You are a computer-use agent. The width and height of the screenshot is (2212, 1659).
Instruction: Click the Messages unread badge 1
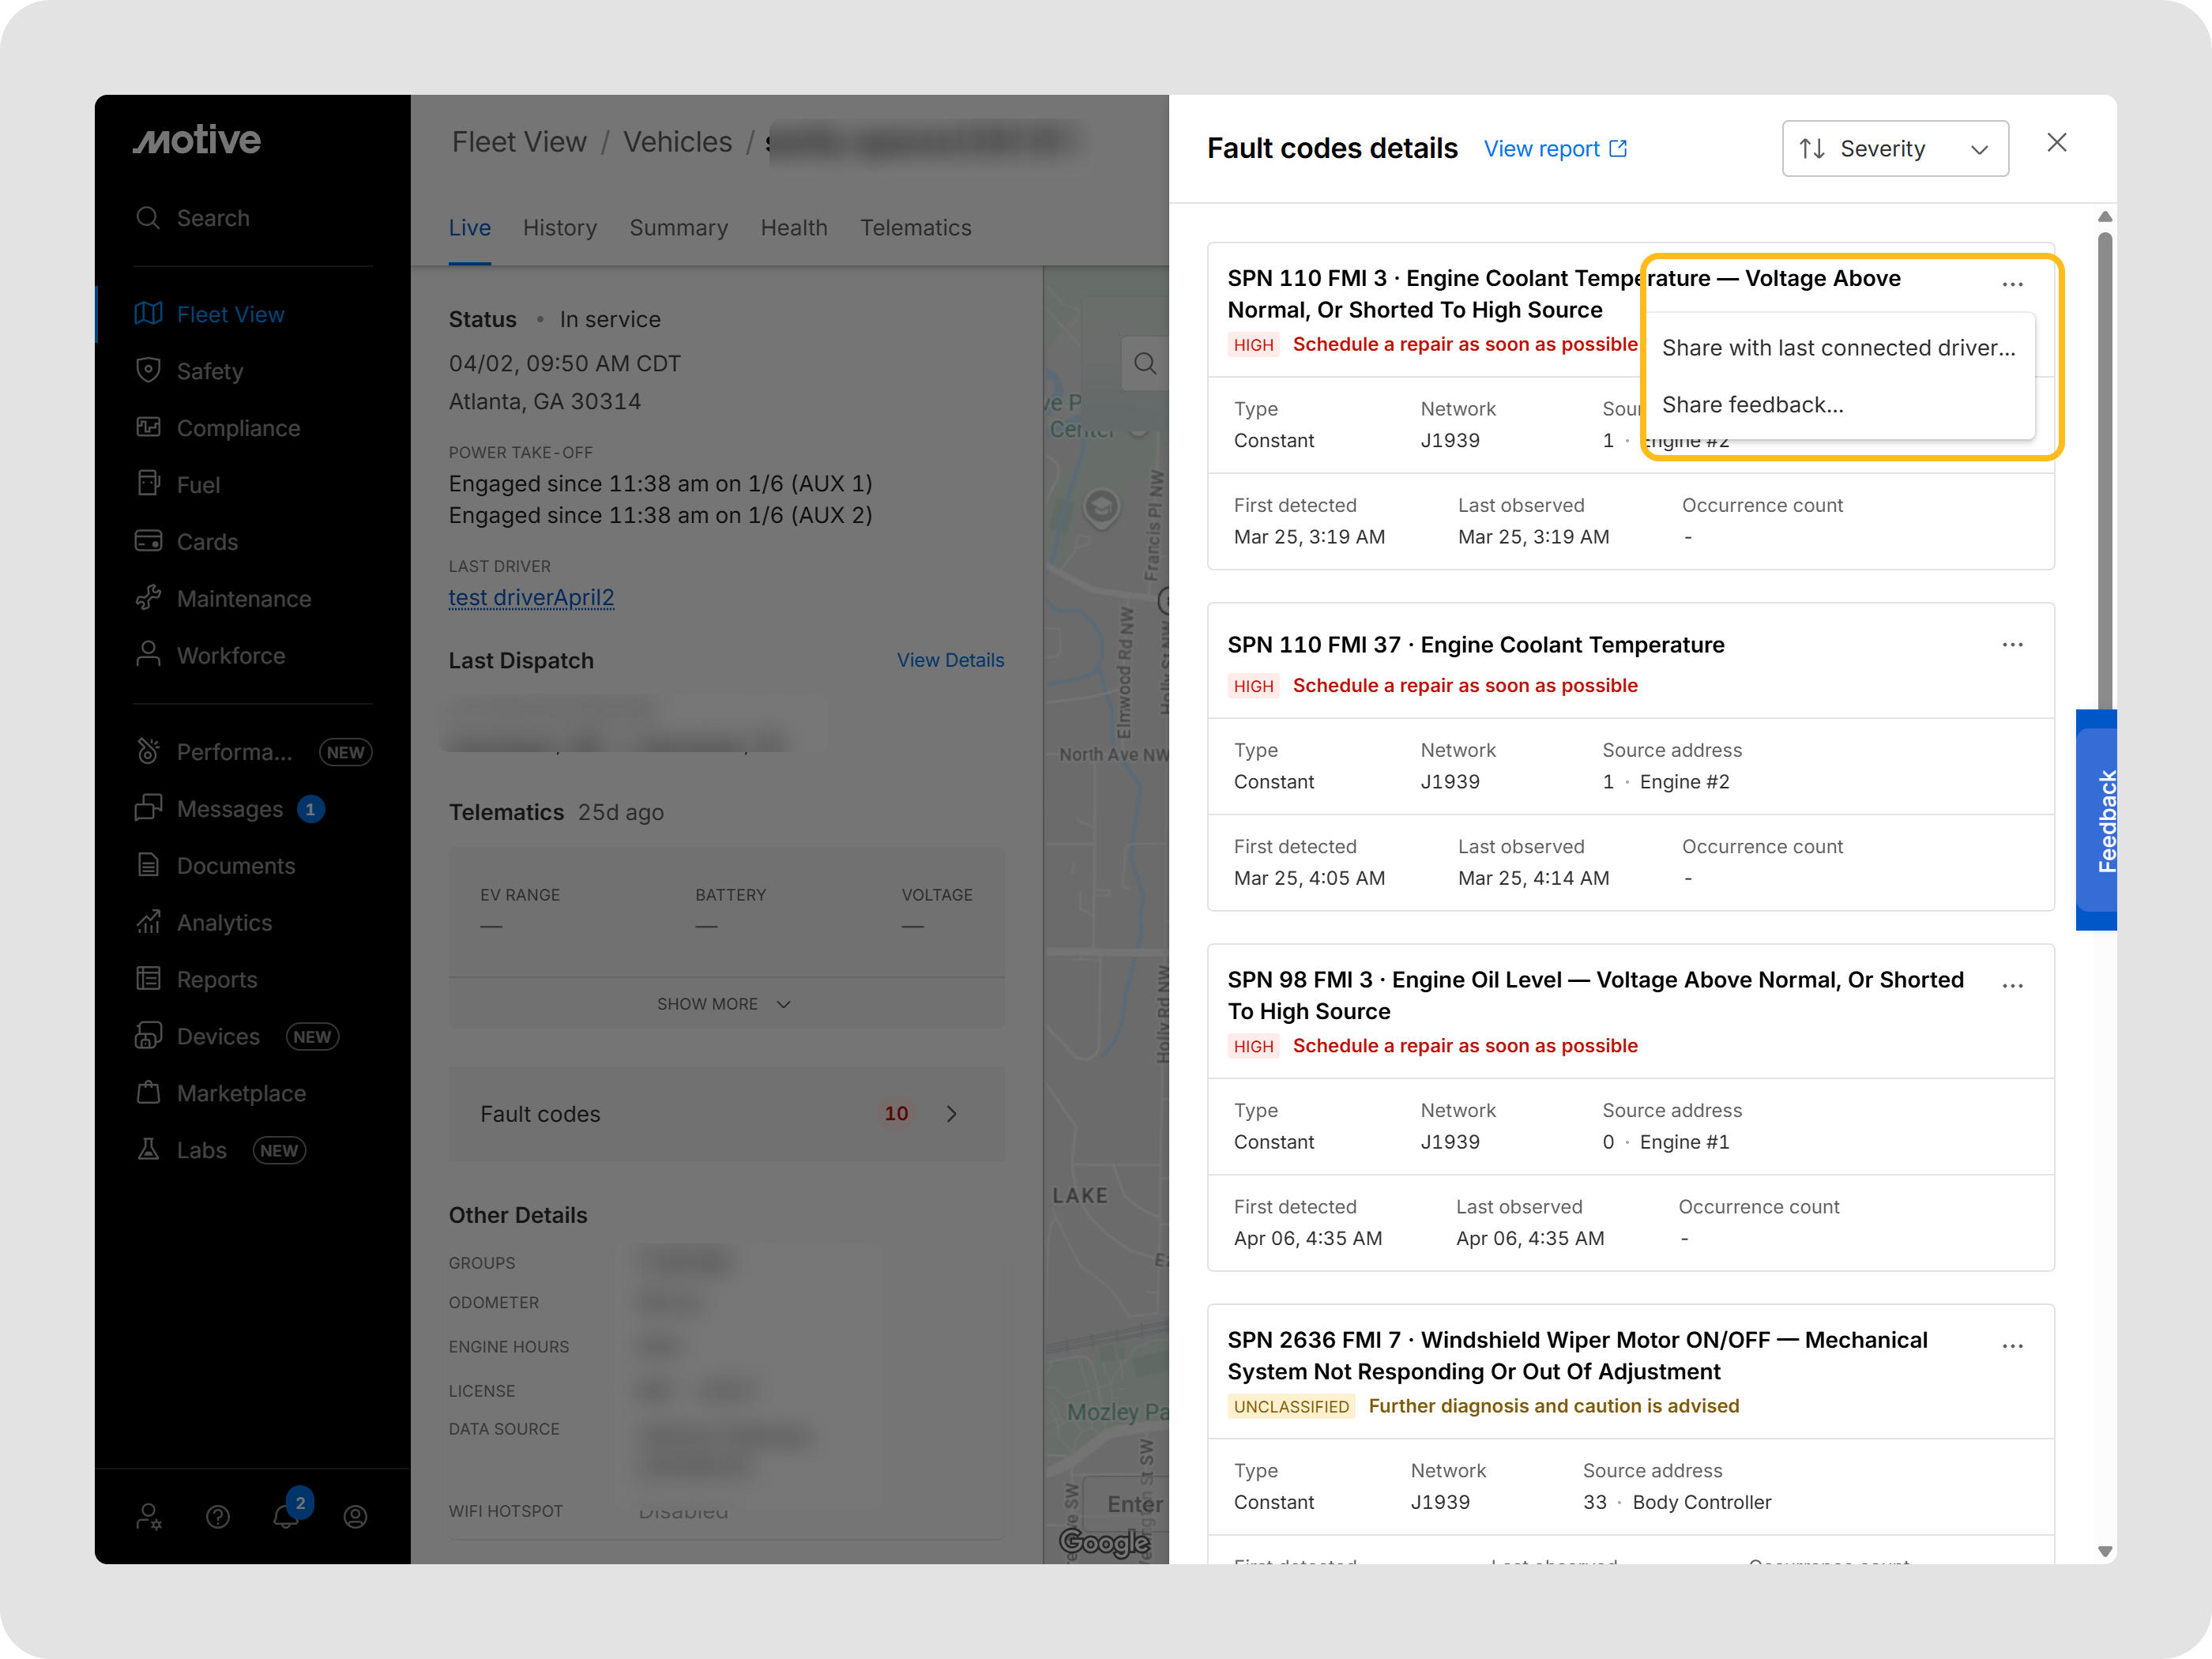pyautogui.click(x=310, y=809)
